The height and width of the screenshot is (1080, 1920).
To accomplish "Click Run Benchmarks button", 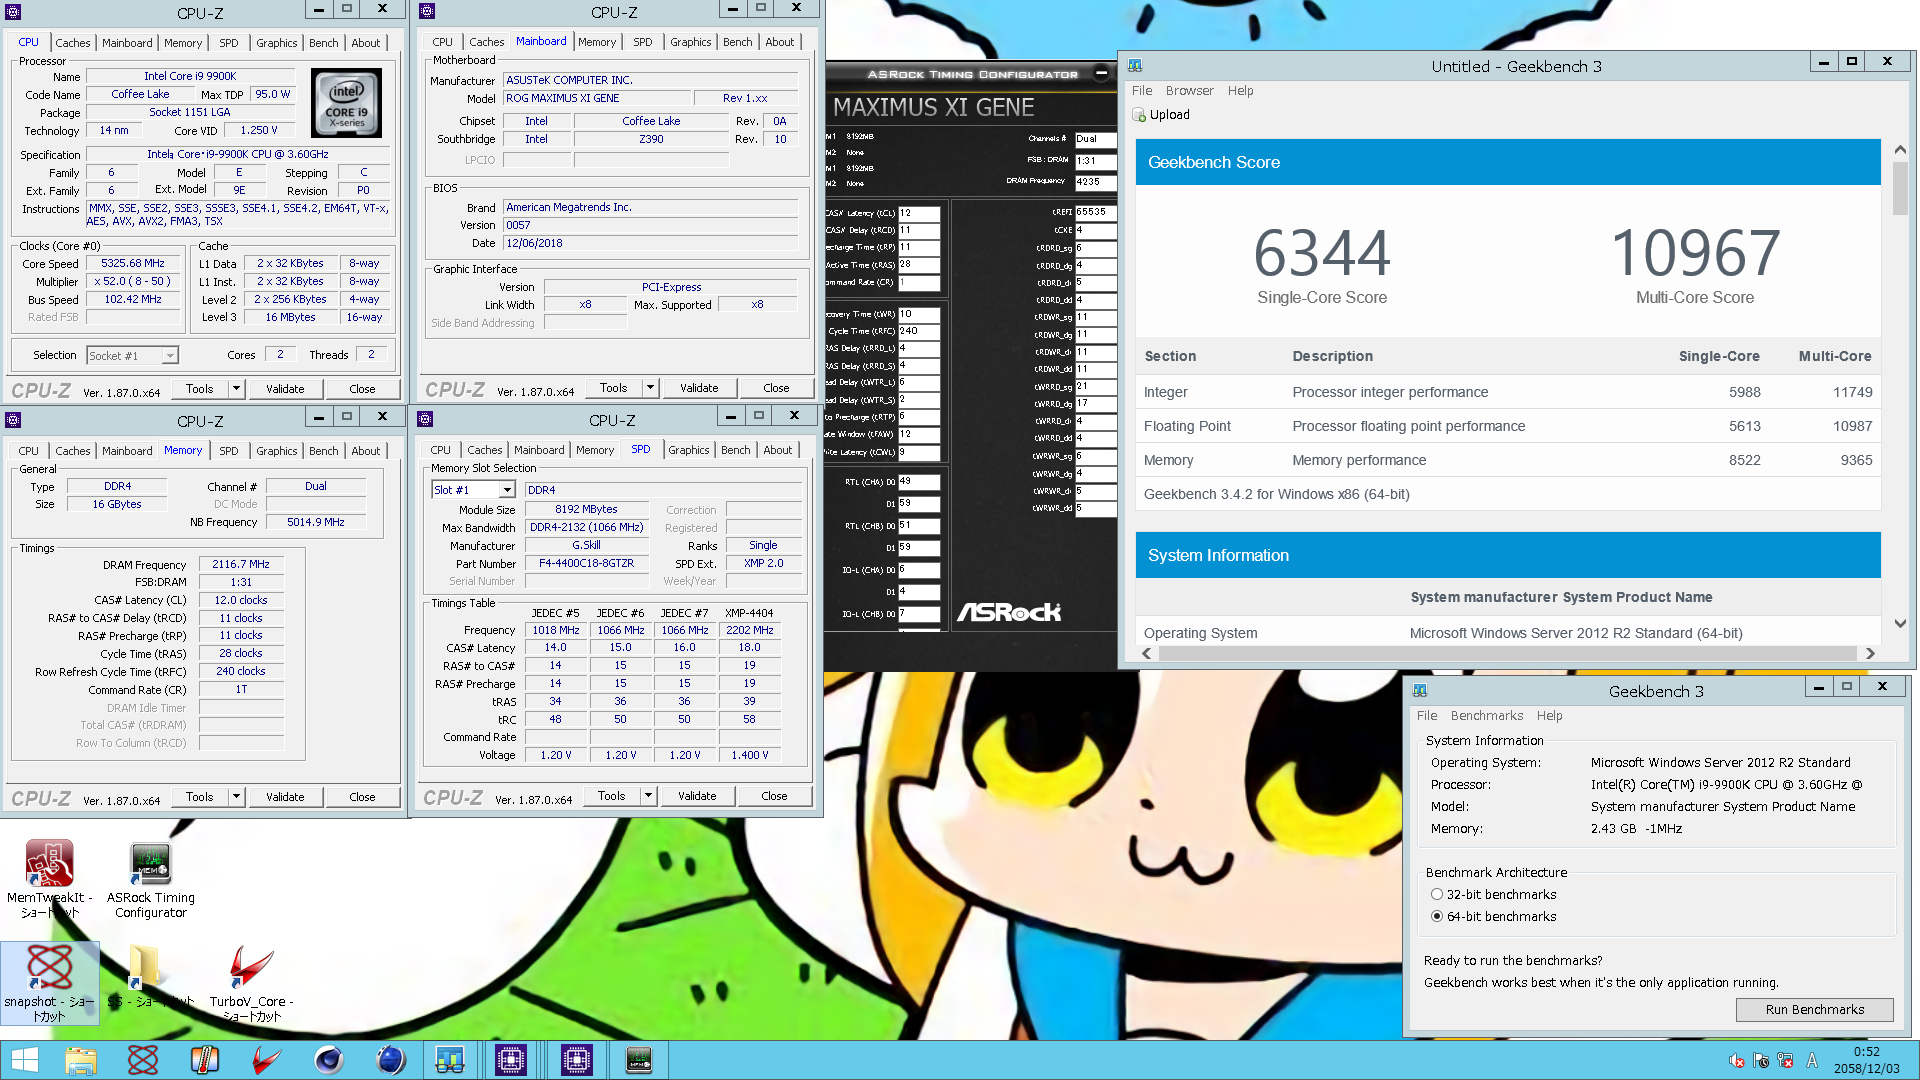I will (x=1814, y=1009).
